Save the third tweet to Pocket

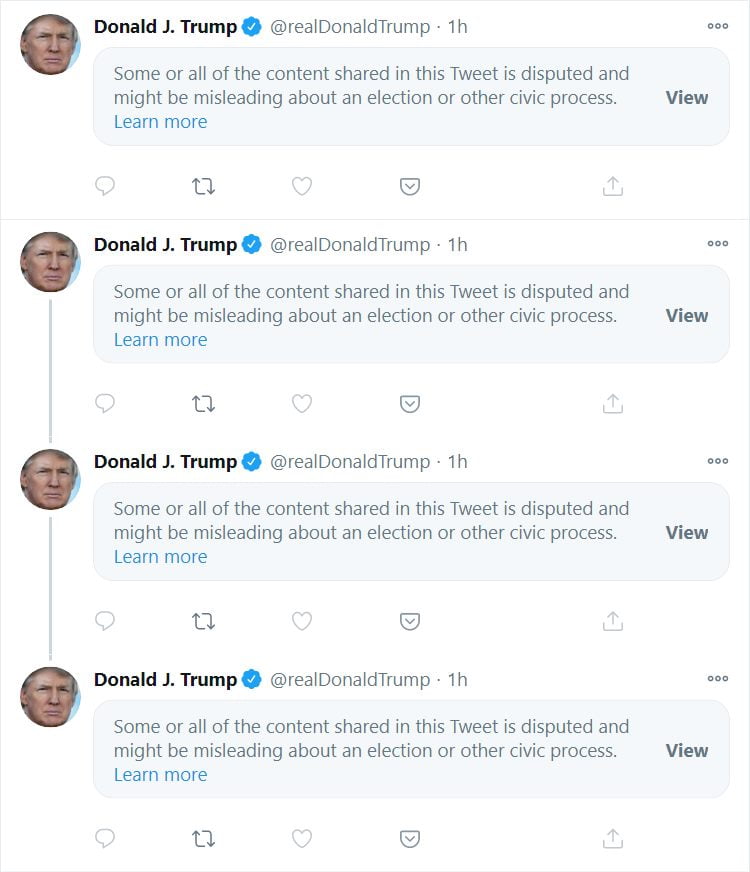click(x=409, y=621)
